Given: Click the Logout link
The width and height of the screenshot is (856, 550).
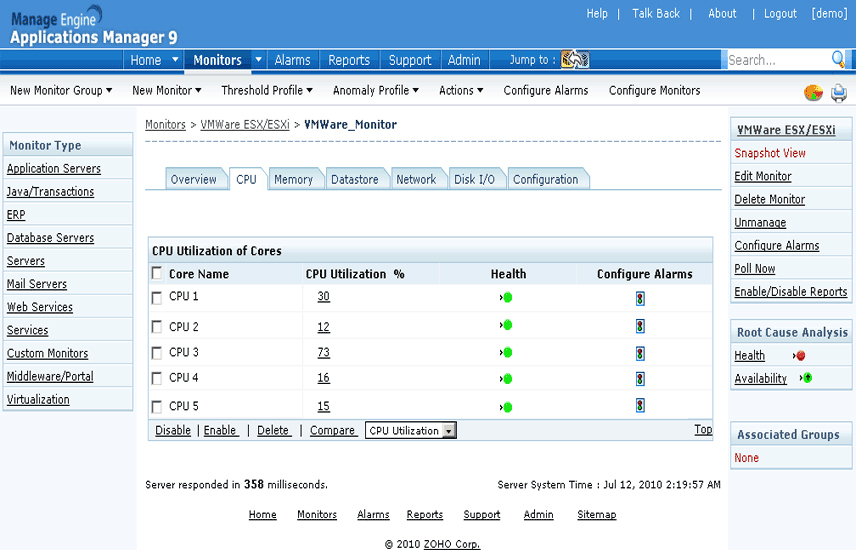Looking at the screenshot, I should pos(780,14).
